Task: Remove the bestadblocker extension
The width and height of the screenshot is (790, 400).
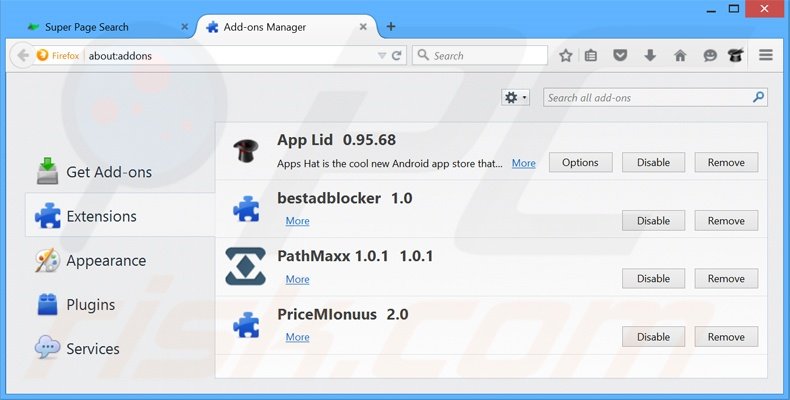Action: click(x=726, y=221)
